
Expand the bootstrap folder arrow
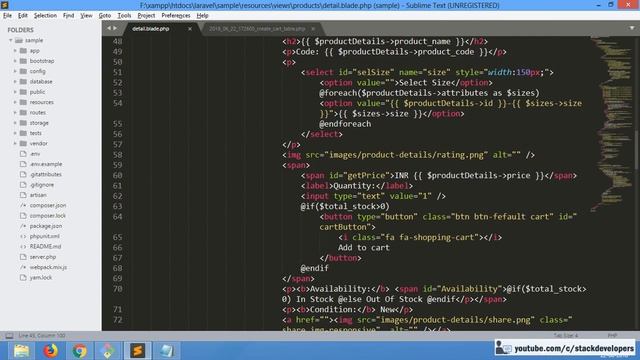[x=15, y=61]
